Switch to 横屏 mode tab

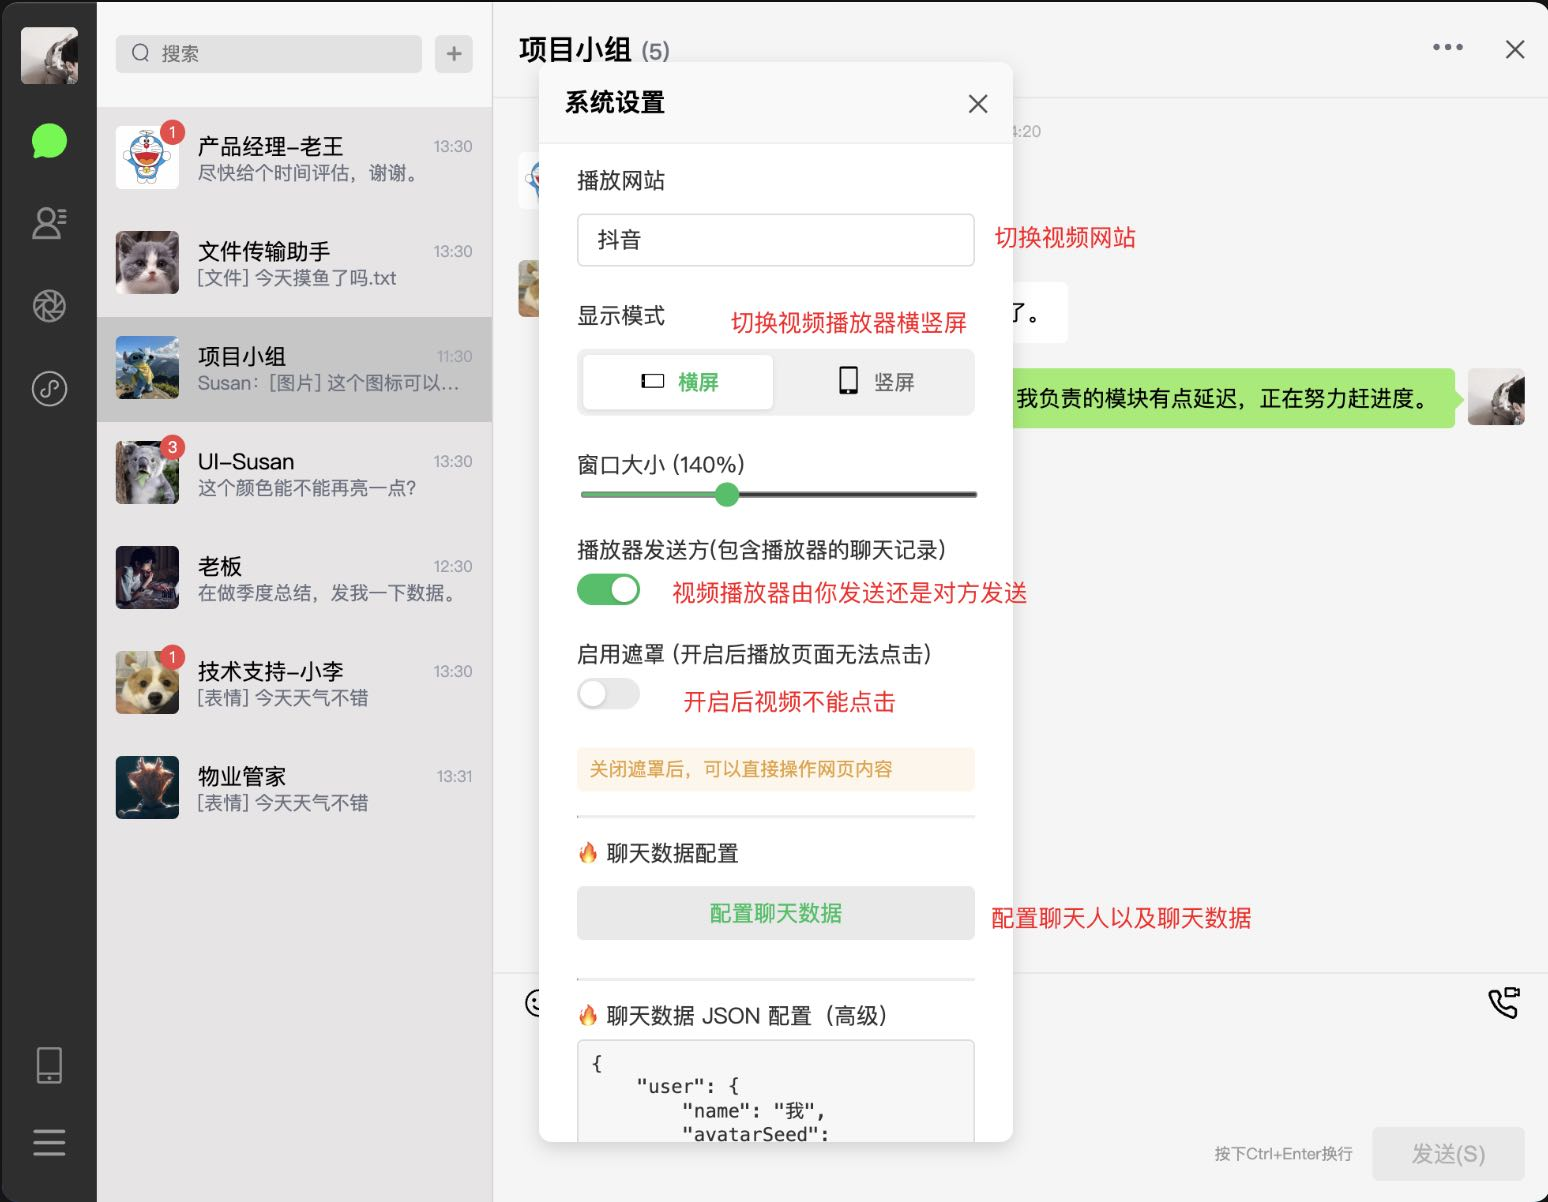pyautogui.click(x=677, y=381)
